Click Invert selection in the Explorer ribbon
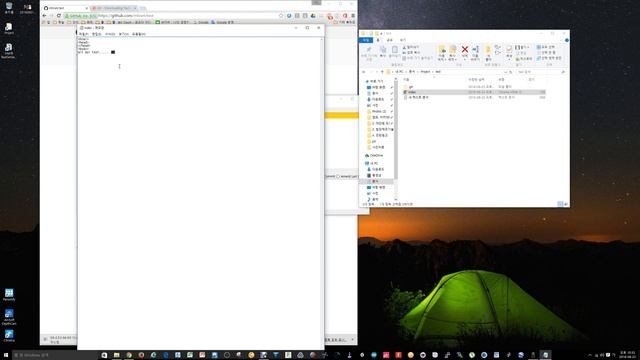 click(x=549, y=58)
